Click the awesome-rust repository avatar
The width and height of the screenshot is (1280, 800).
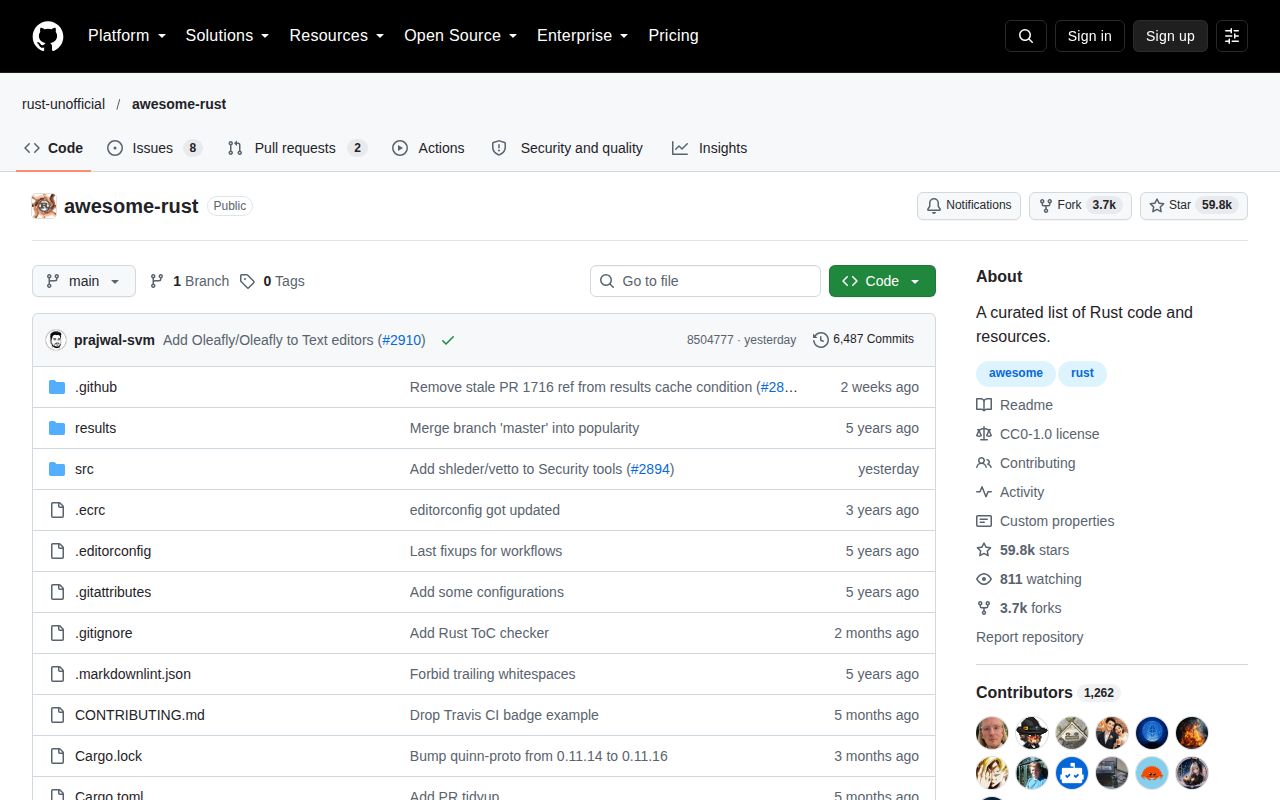(x=44, y=206)
